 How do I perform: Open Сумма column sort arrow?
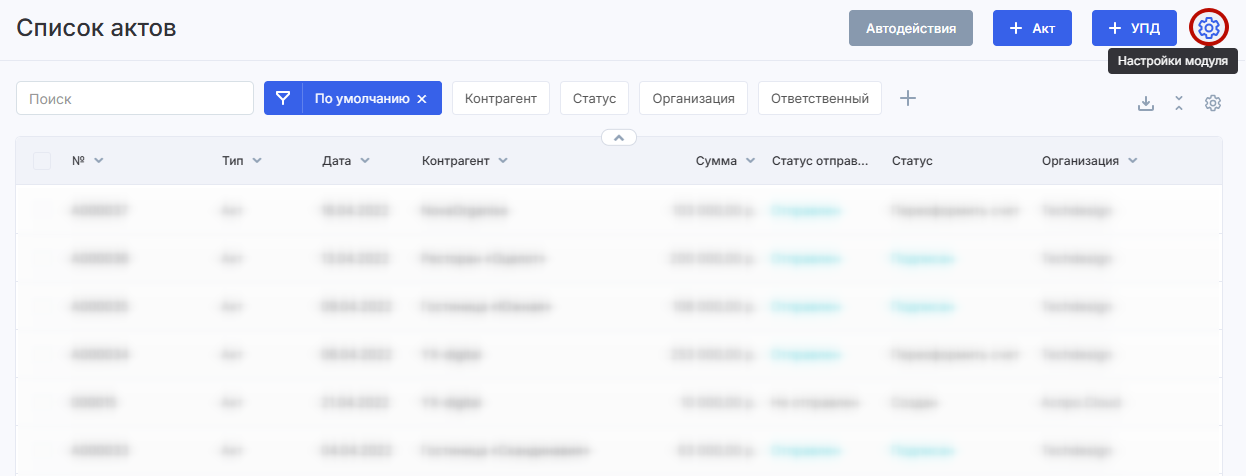point(750,161)
